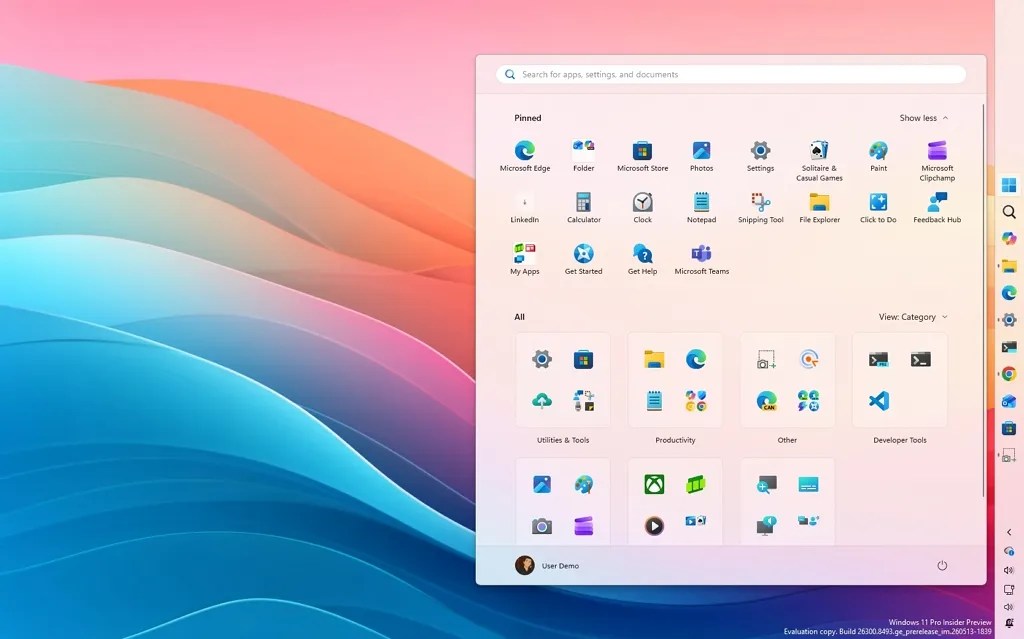Open the pinned Settings app
The width and height of the screenshot is (1024, 639).
[x=760, y=156]
